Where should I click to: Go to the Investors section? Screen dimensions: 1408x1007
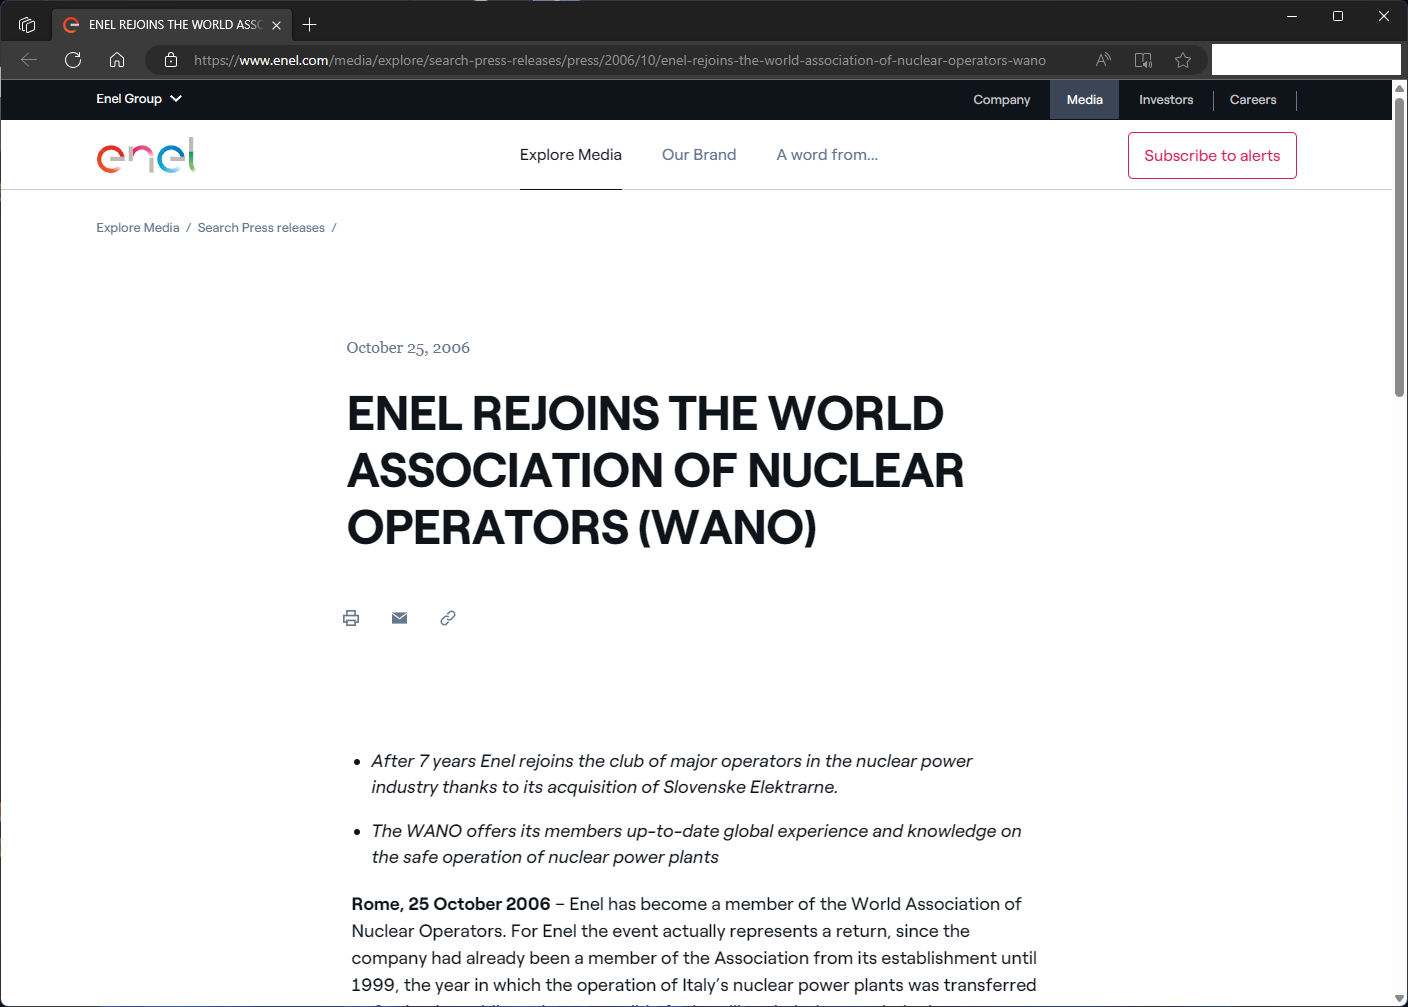click(1166, 100)
